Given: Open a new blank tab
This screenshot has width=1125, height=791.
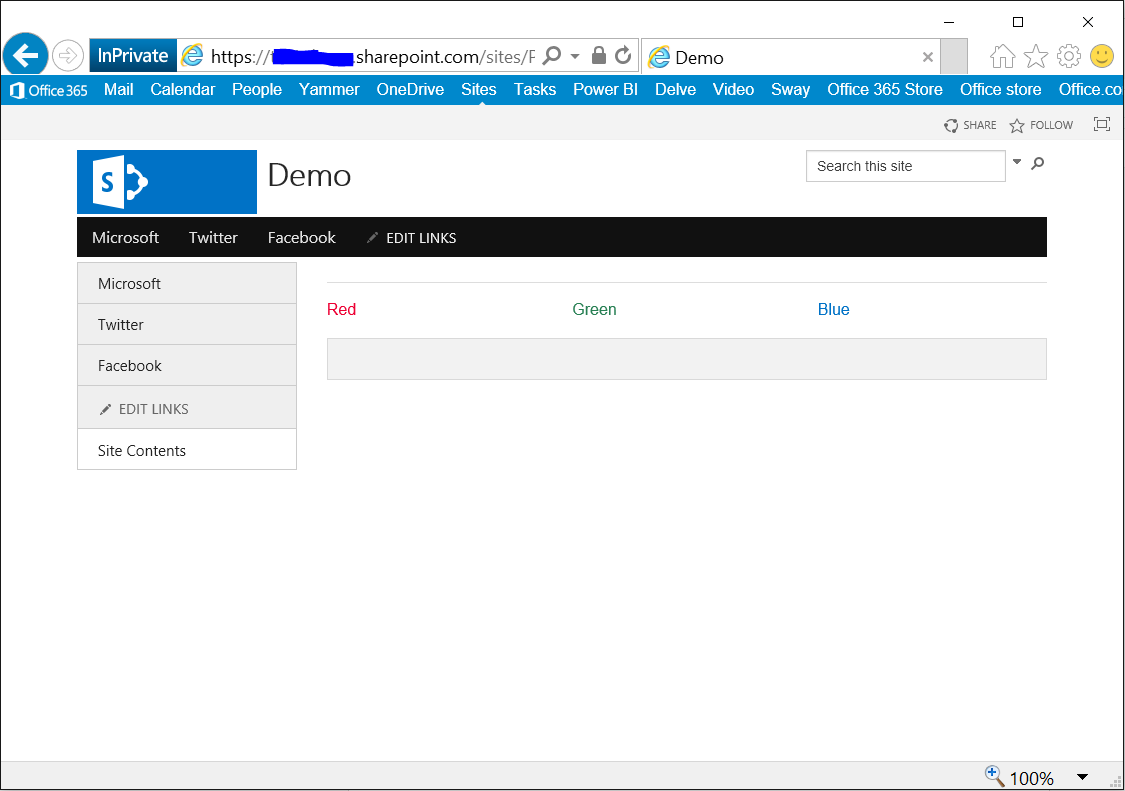Looking at the screenshot, I should [x=954, y=57].
